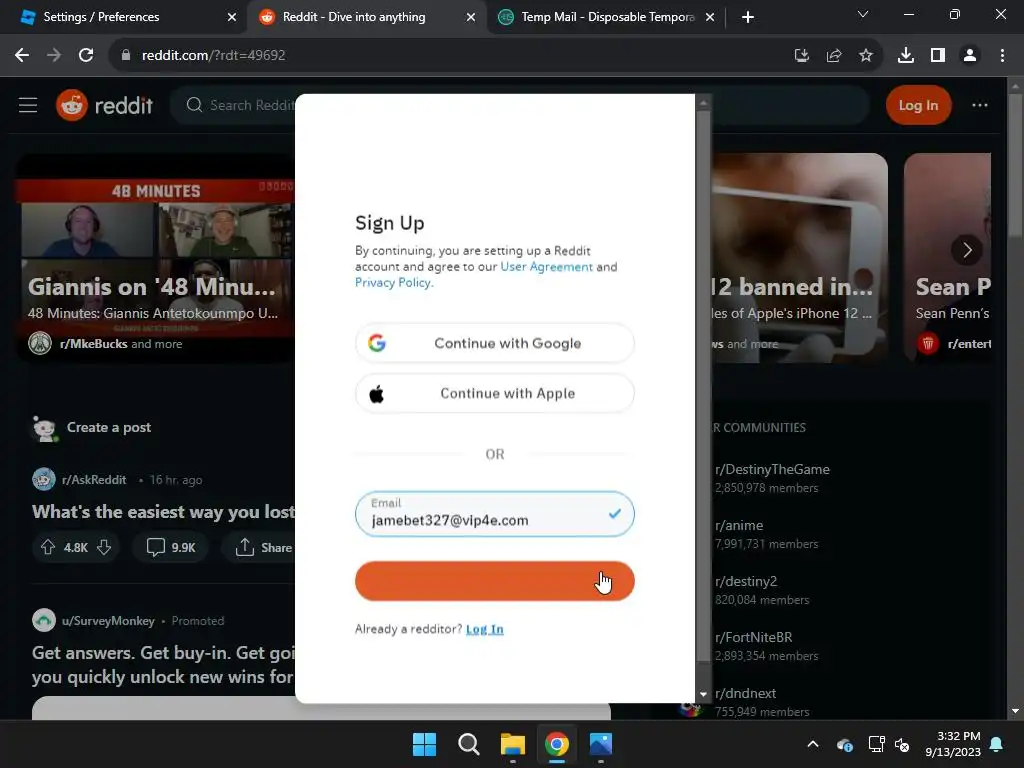Open the r/AskReddit community link
The height and width of the screenshot is (768, 1024).
coord(94,479)
